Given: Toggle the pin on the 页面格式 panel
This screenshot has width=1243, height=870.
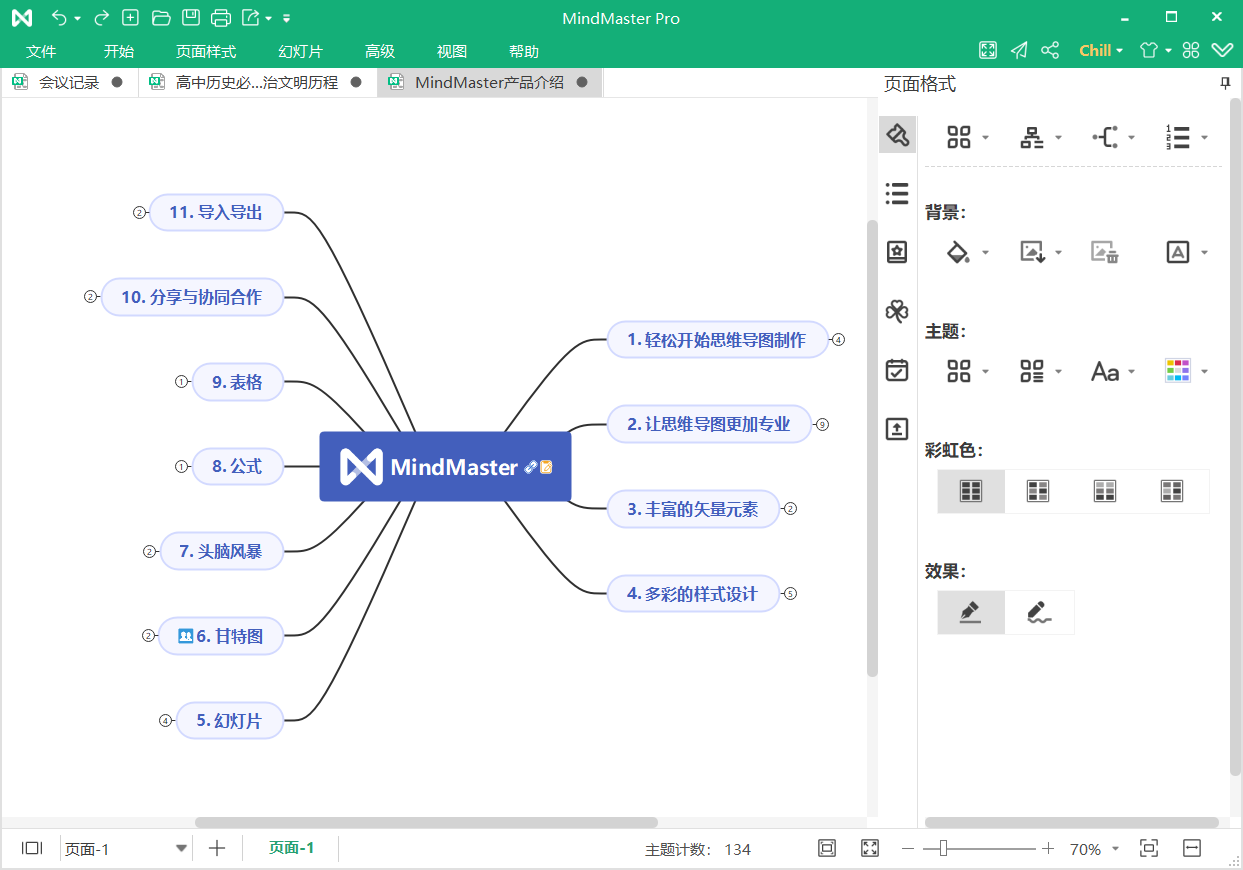Looking at the screenshot, I should click(1225, 84).
